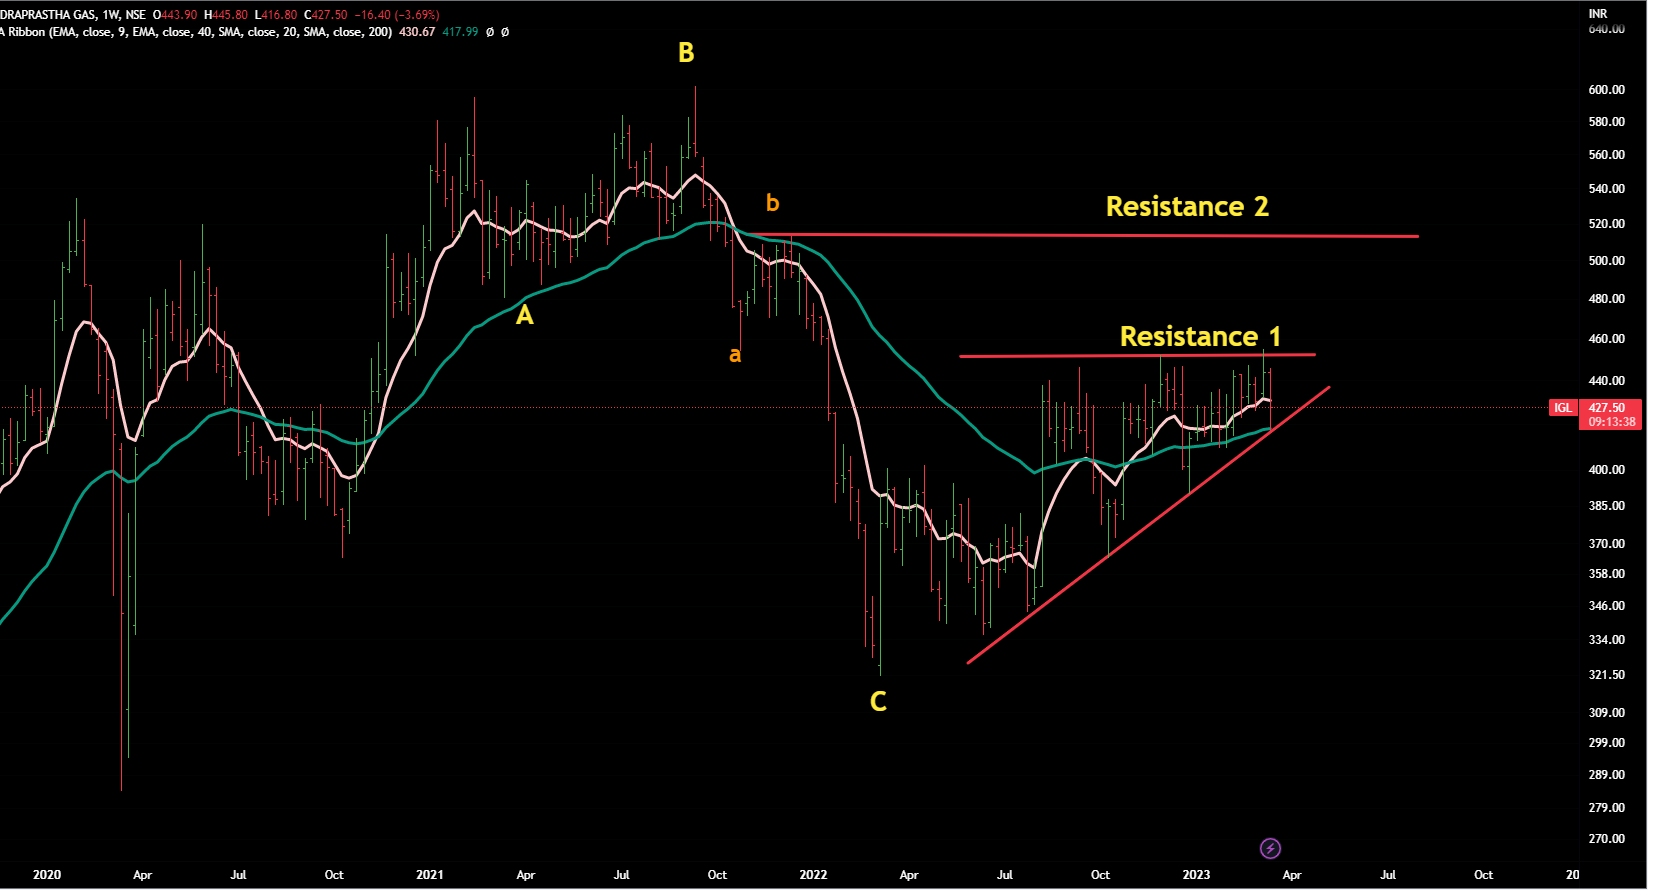This screenshot has height=891, width=1655.
Task: Click the pink 430.67 indicator value
Action: coord(417,32)
